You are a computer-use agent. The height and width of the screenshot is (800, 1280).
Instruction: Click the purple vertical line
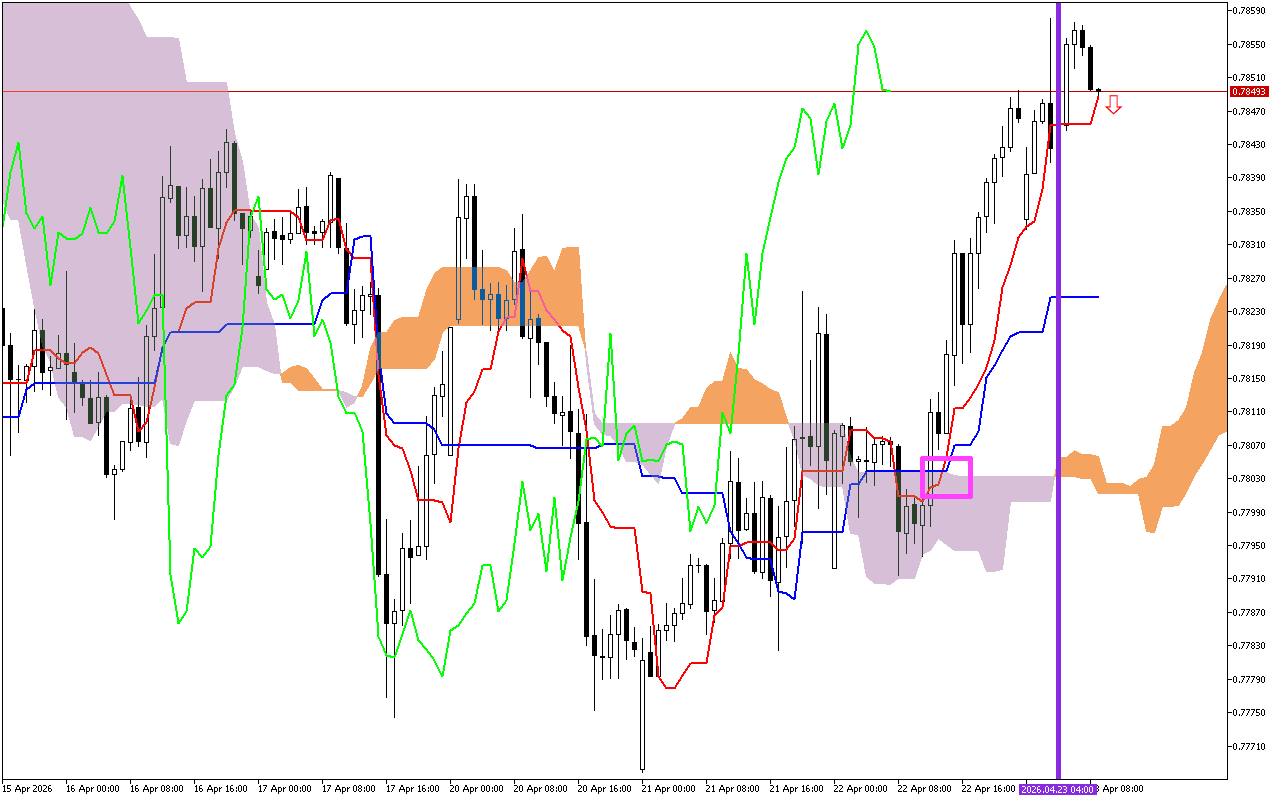point(1058,400)
